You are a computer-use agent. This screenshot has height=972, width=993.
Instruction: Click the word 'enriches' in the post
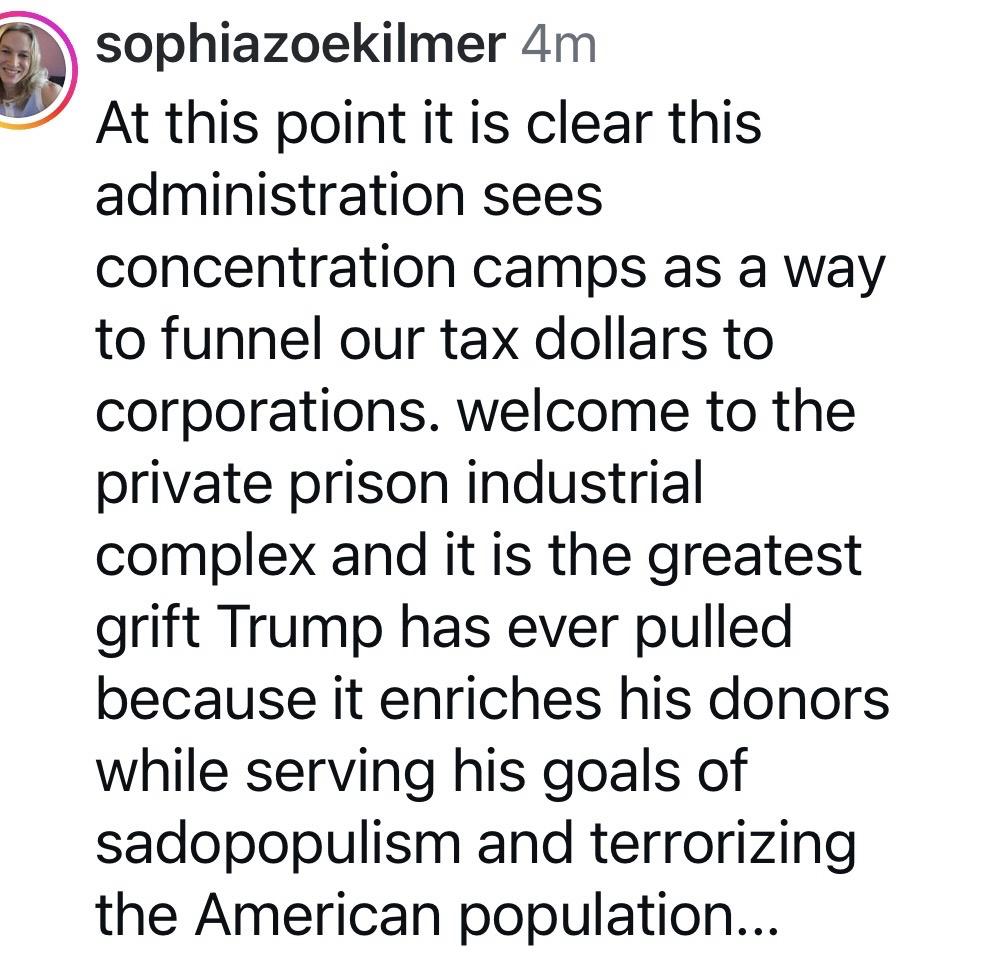point(457,702)
